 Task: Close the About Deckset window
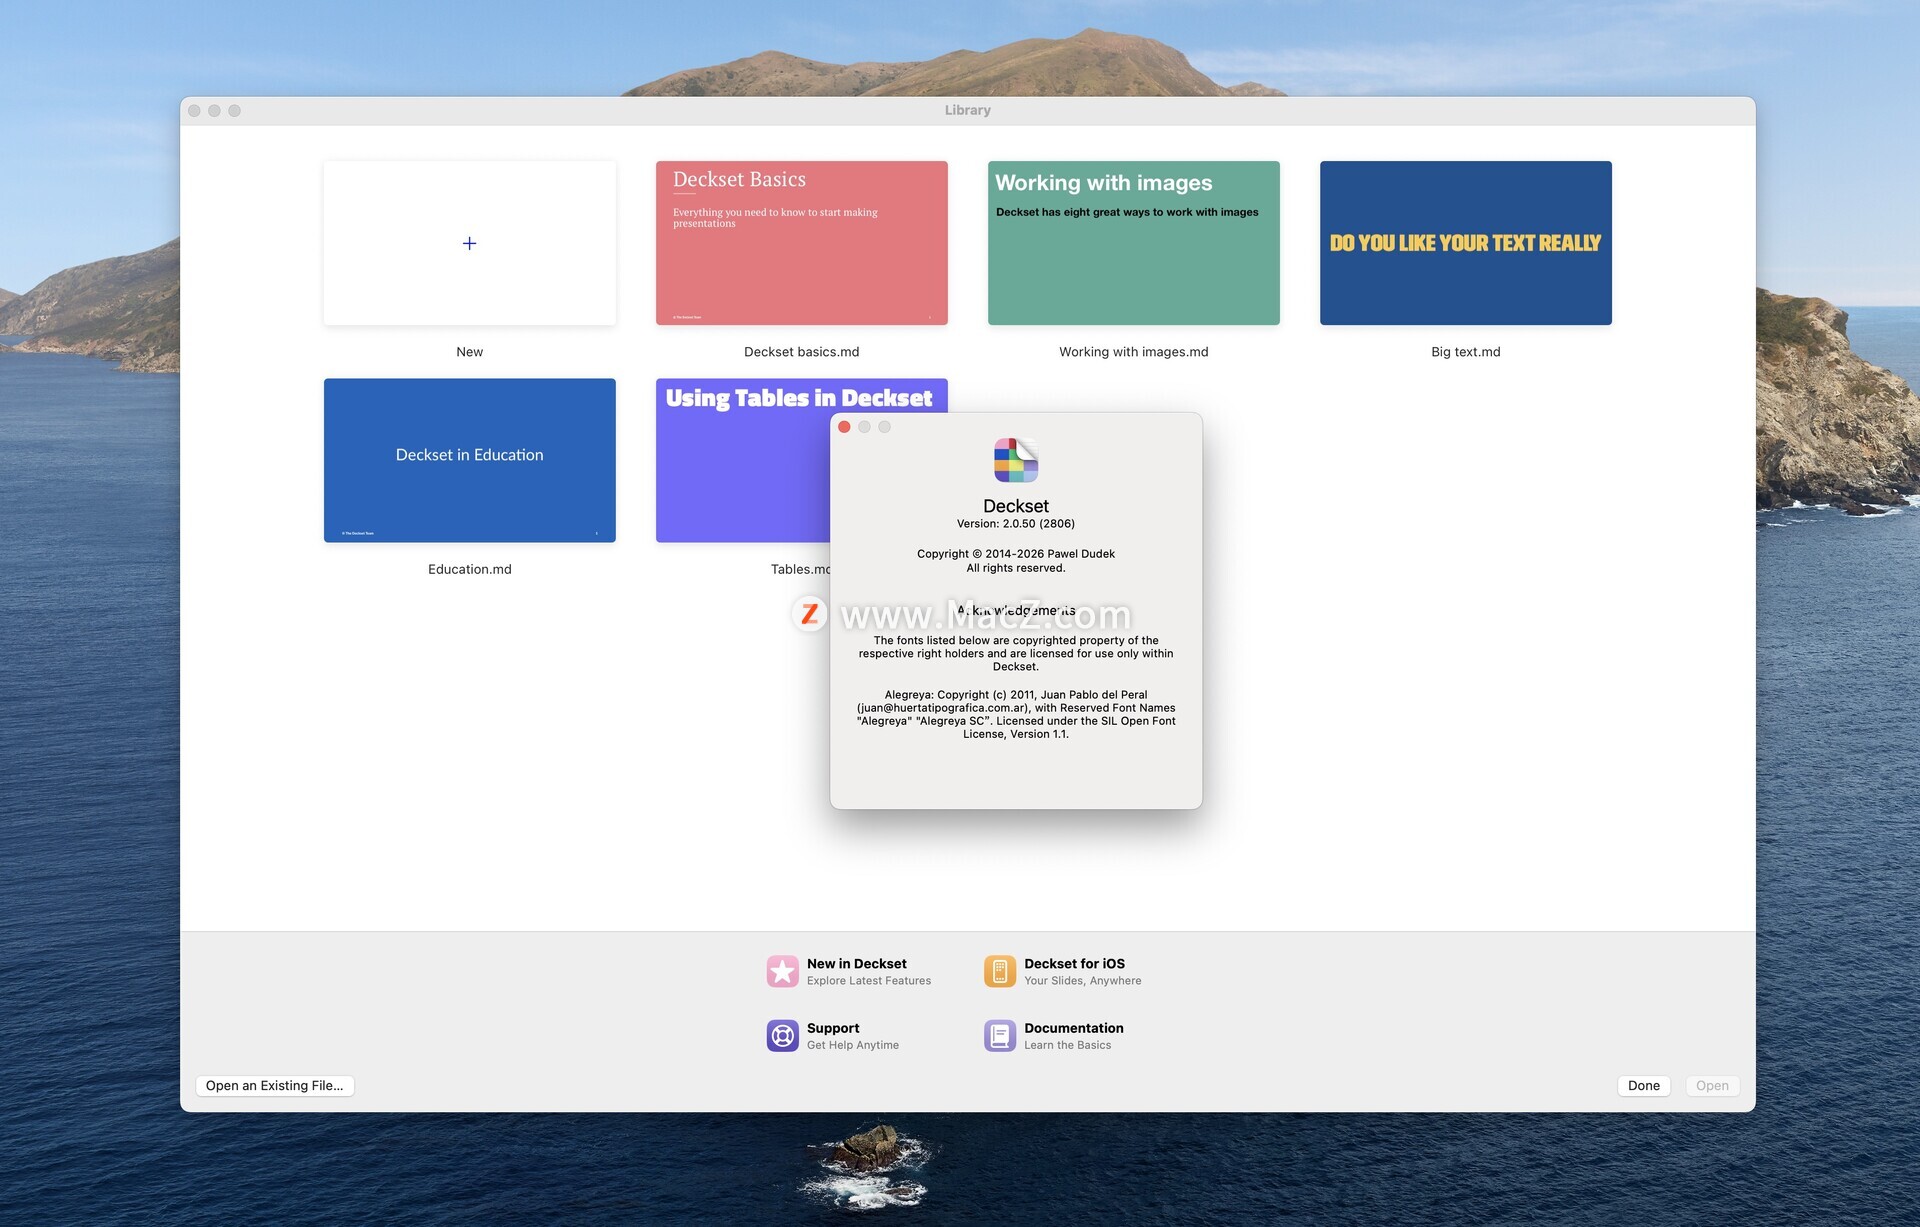pos(844,427)
